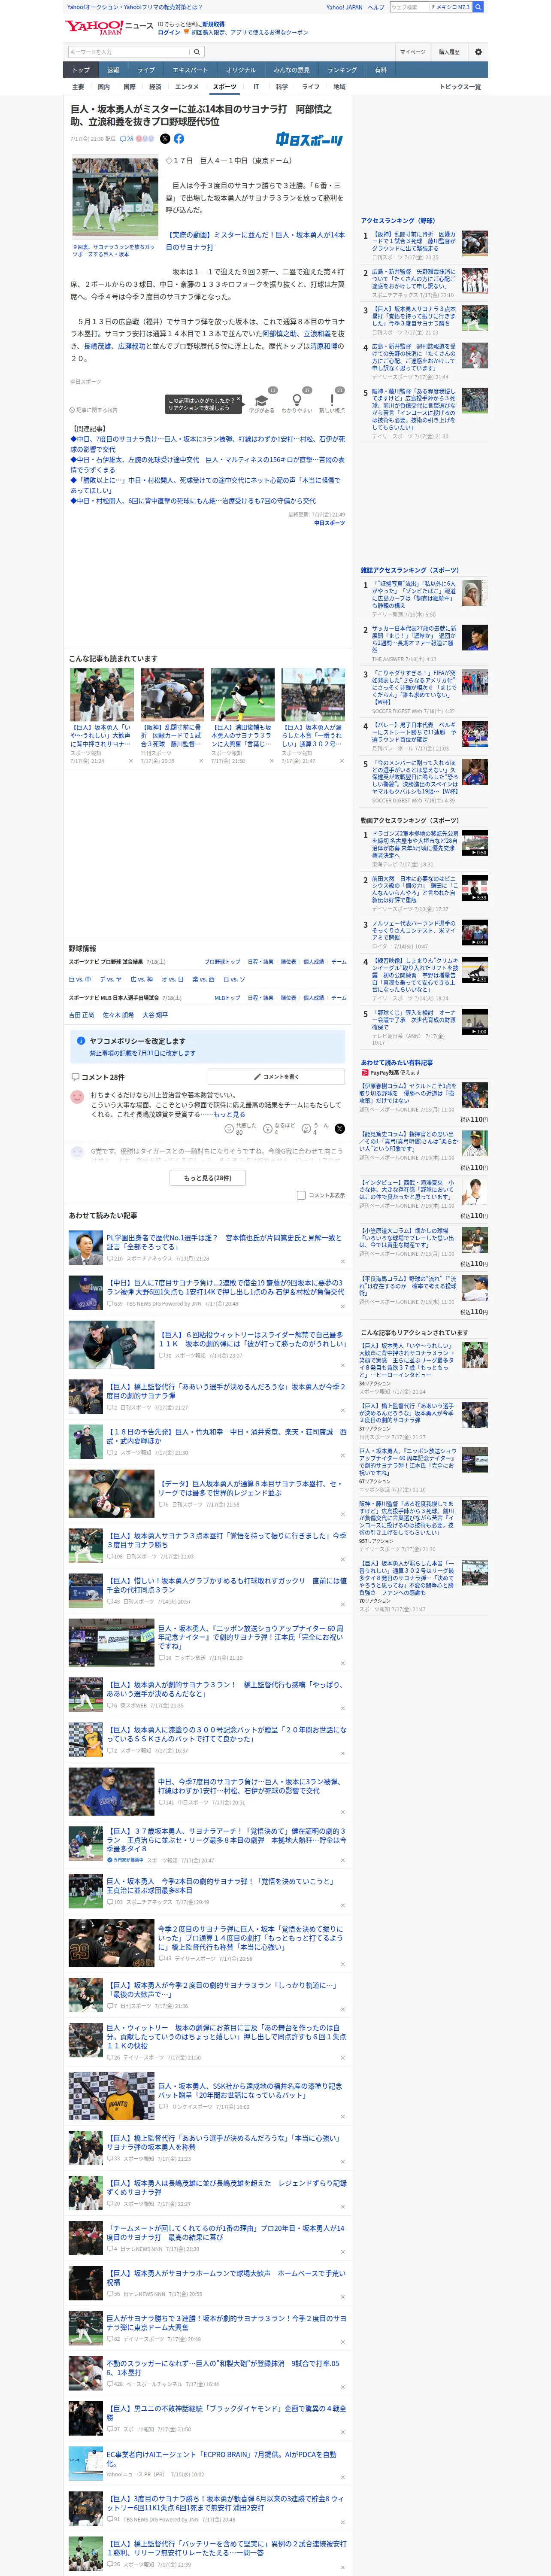Share the first comment on X

(x=340, y=1129)
